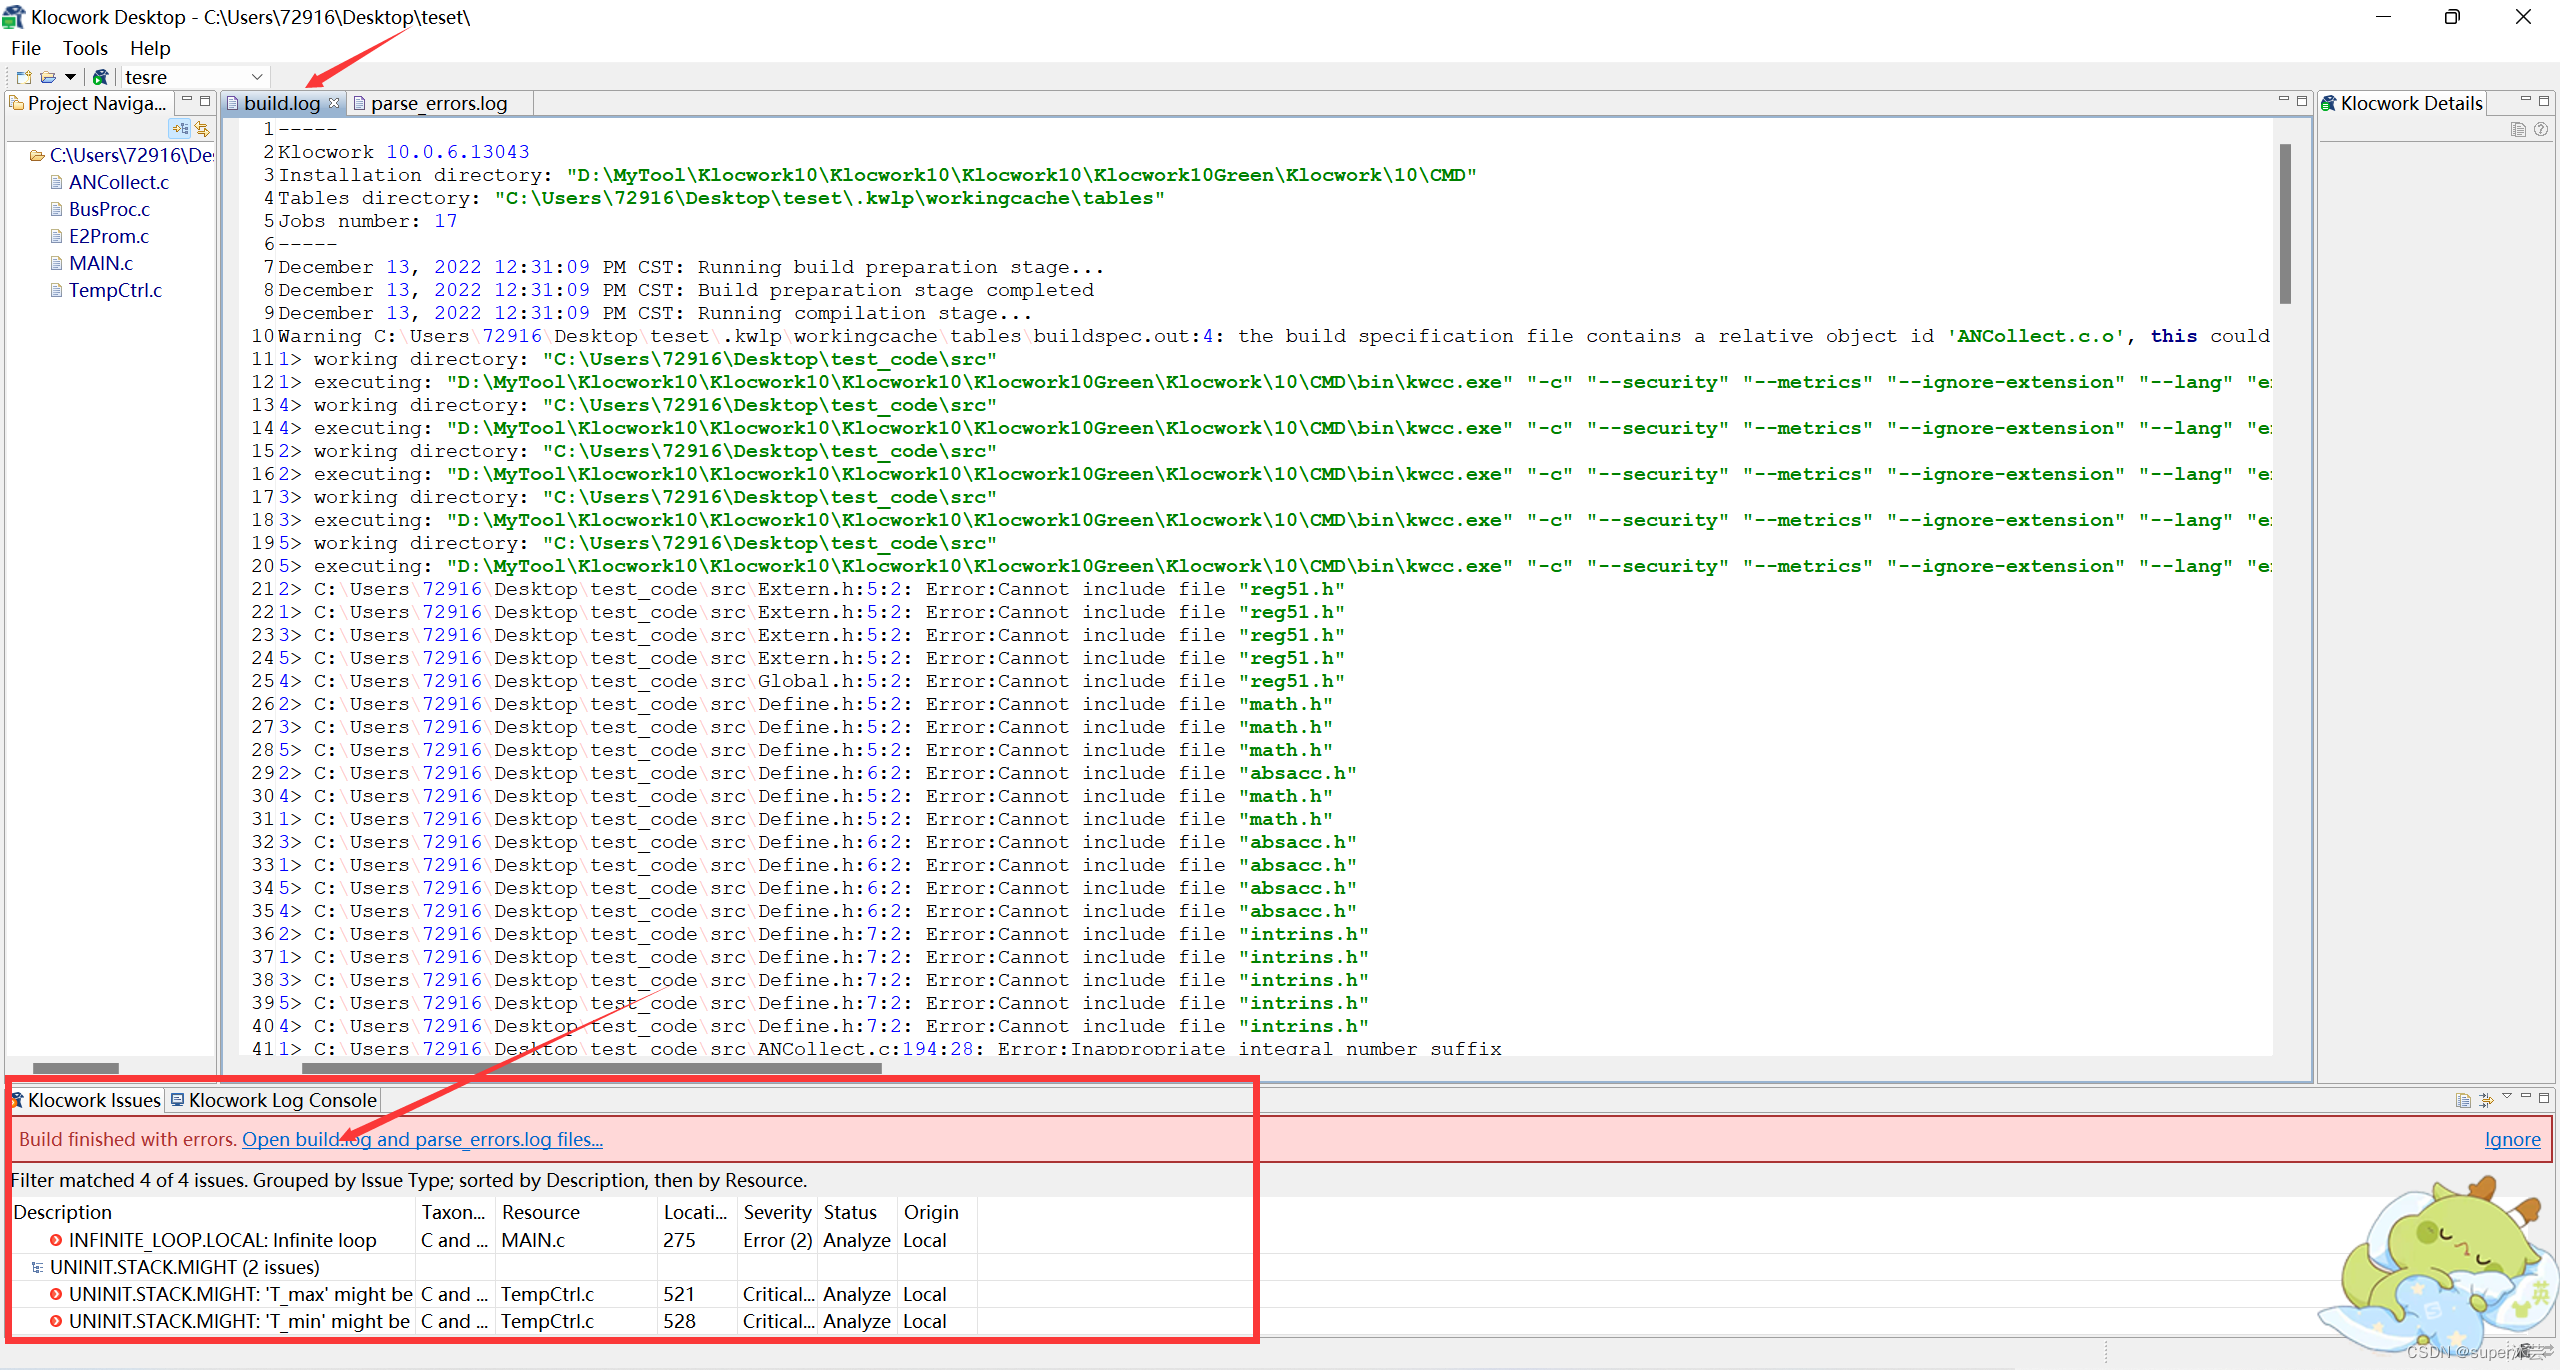Open the Tools menu
The width and height of the screenshot is (2560, 1370).
(x=84, y=48)
